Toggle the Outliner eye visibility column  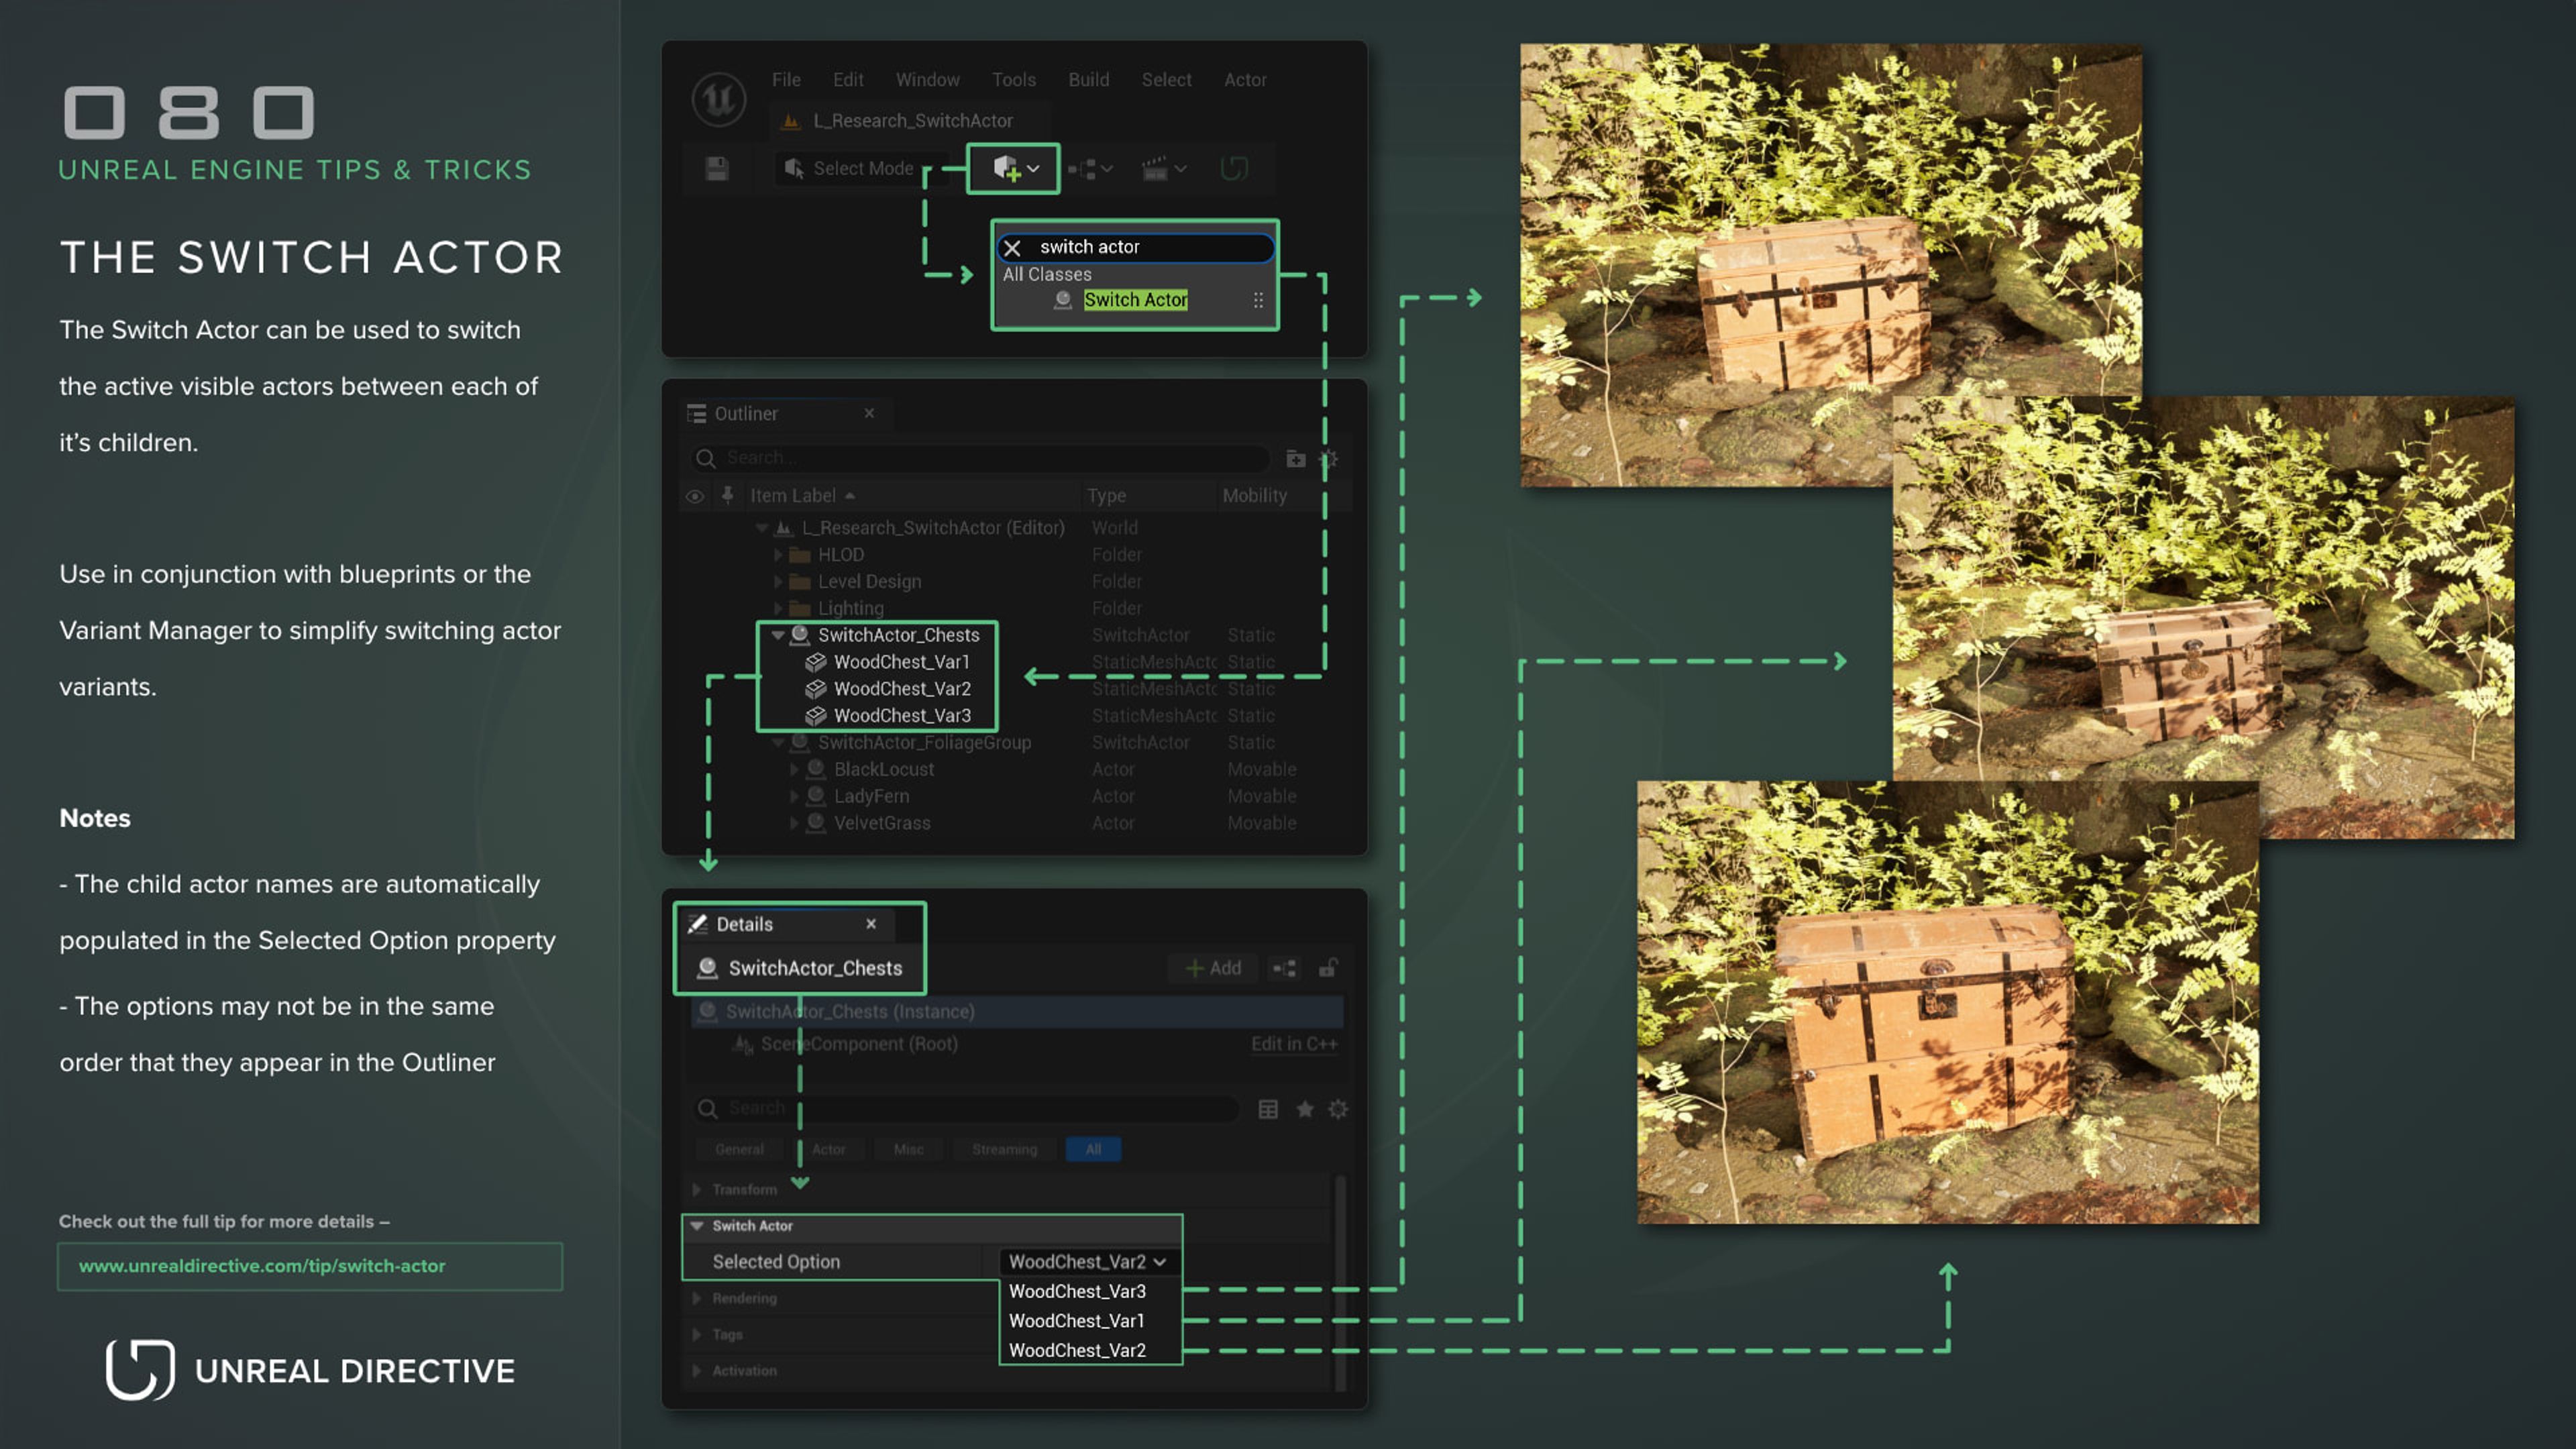tap(694, 496)
